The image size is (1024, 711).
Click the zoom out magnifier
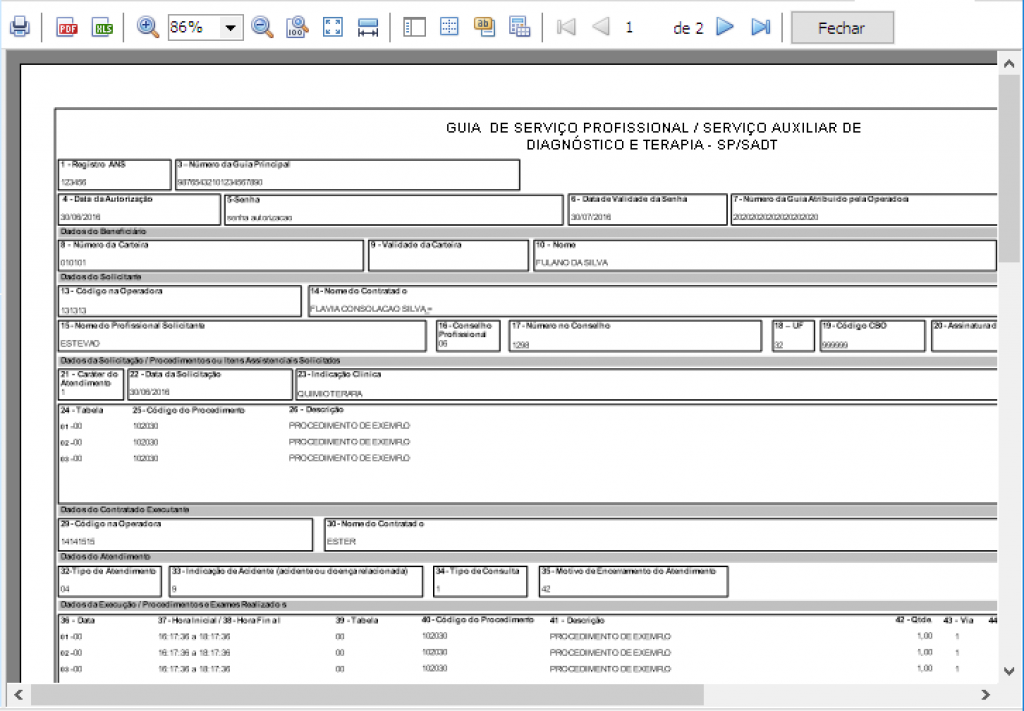(263, 28)
